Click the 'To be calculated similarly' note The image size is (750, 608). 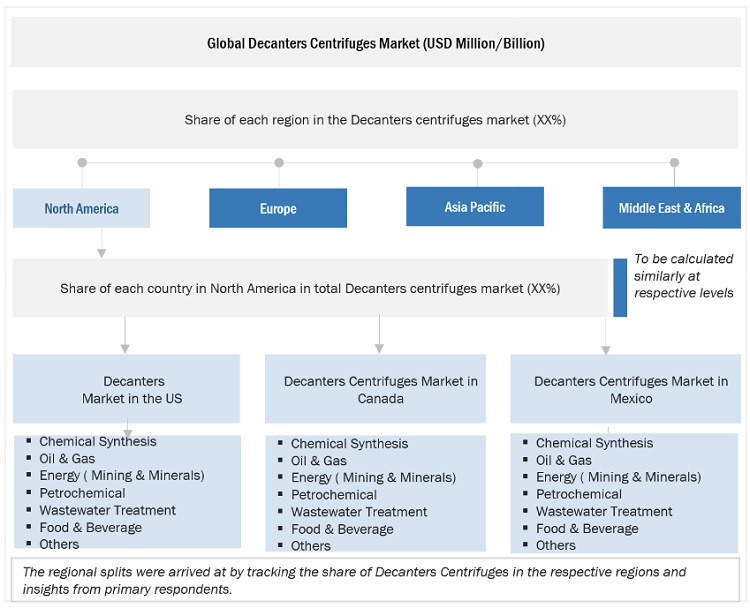(x=684, y=276)
